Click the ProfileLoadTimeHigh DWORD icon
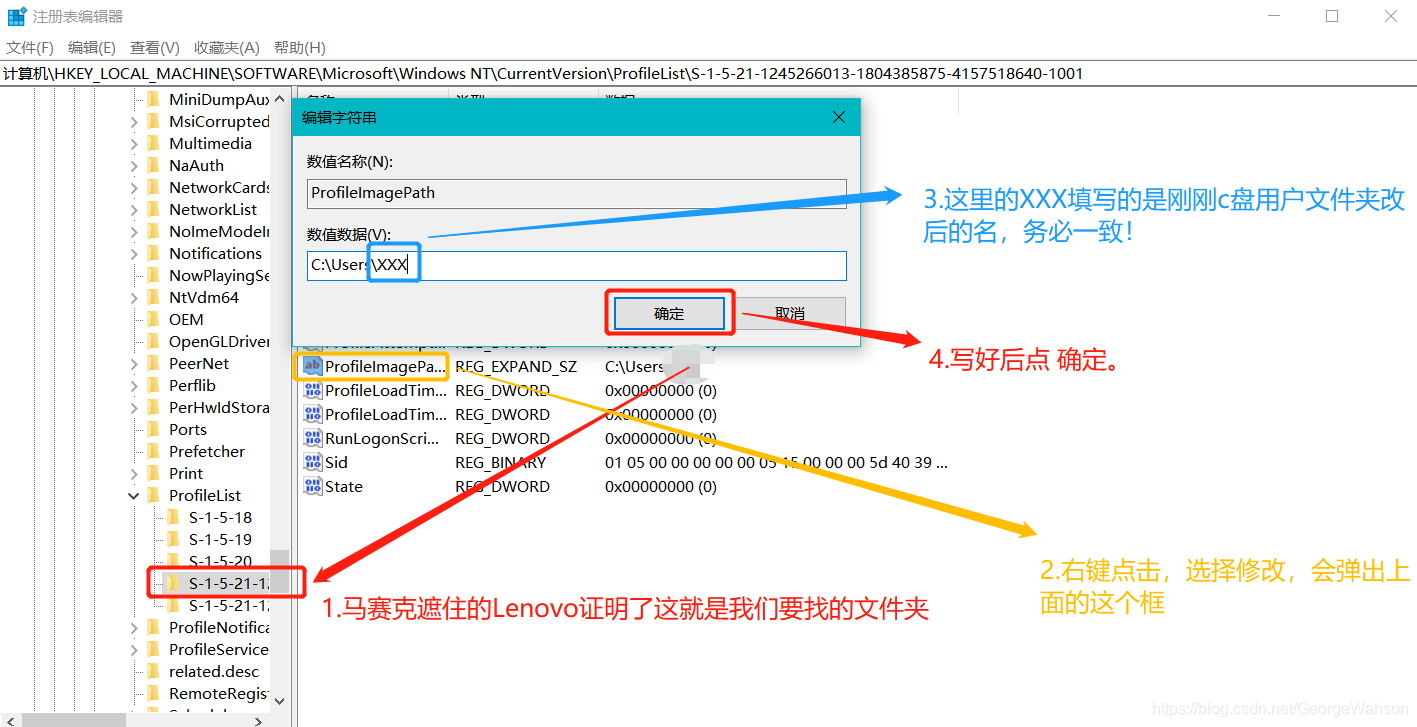The width and height of the screenshot is (1417, 727). pos(312,414)
